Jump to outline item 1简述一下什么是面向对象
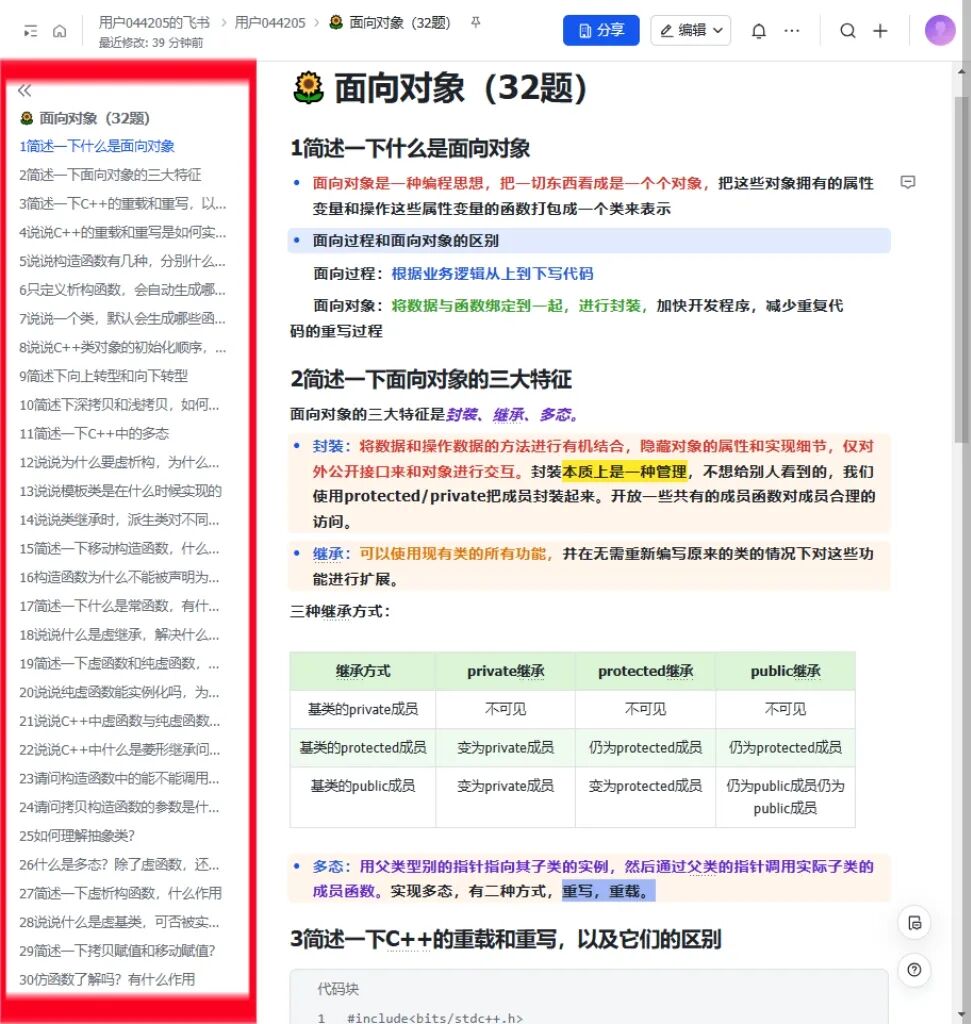Screen dimensions: 971x1024 97,146
